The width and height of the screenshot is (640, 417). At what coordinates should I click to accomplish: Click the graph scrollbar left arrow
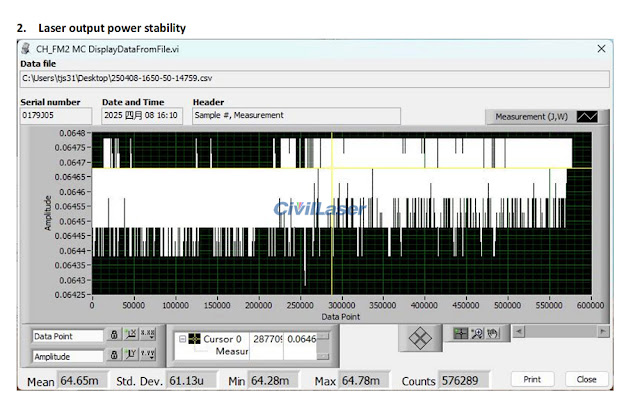pos(519,331)
